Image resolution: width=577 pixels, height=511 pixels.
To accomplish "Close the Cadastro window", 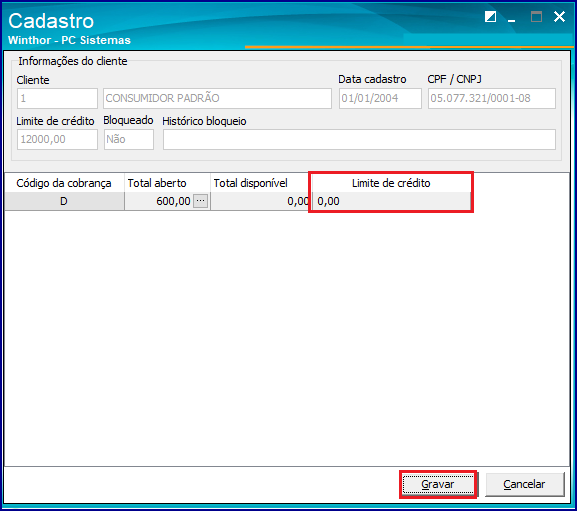I will point(559,17).
